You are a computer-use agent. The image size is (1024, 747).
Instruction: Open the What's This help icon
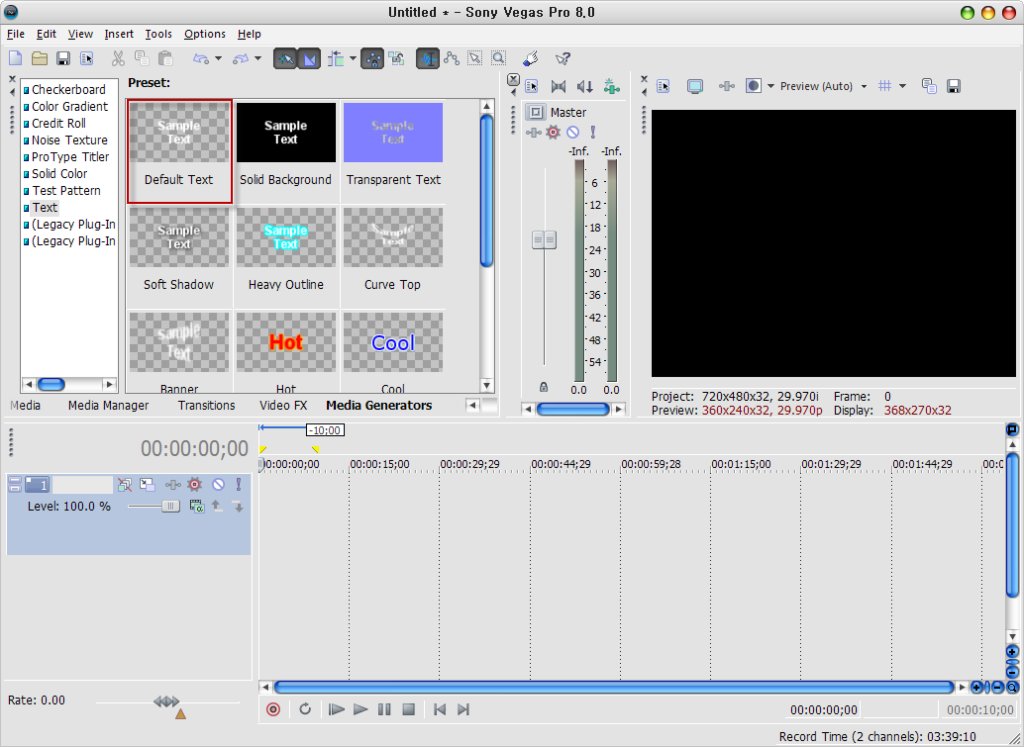(x=562, y=59)
